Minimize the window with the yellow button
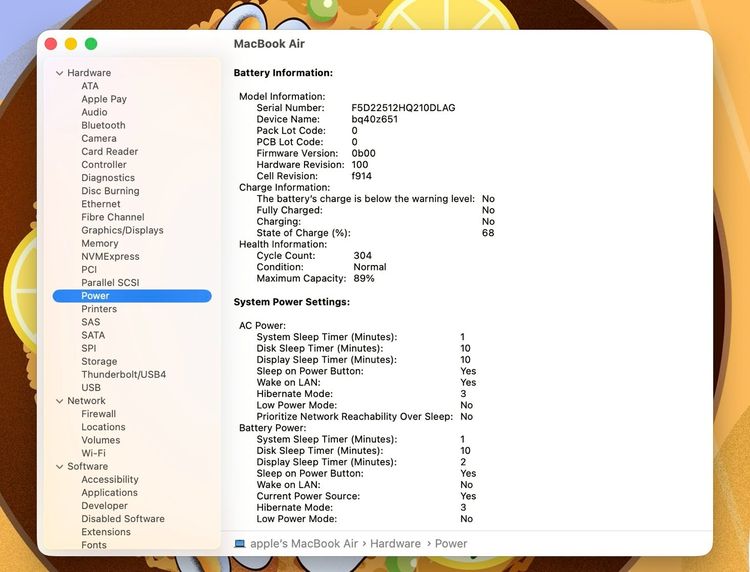The width and height of the screenshot is (750, 572). [71, 44]
